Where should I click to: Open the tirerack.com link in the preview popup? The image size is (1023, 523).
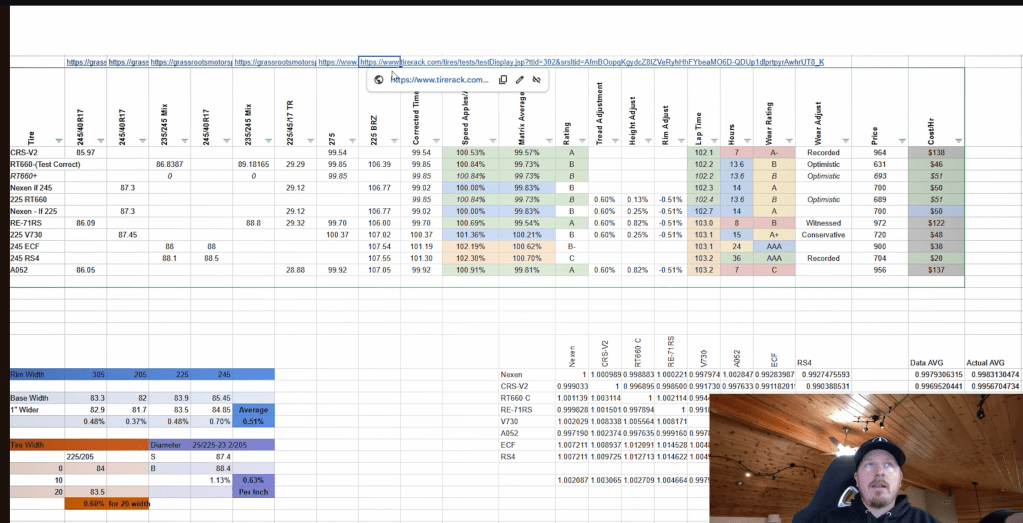439,80
